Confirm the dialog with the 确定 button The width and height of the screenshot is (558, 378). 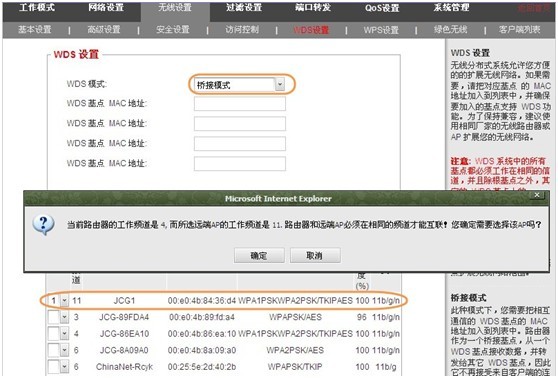pos(259,255)
